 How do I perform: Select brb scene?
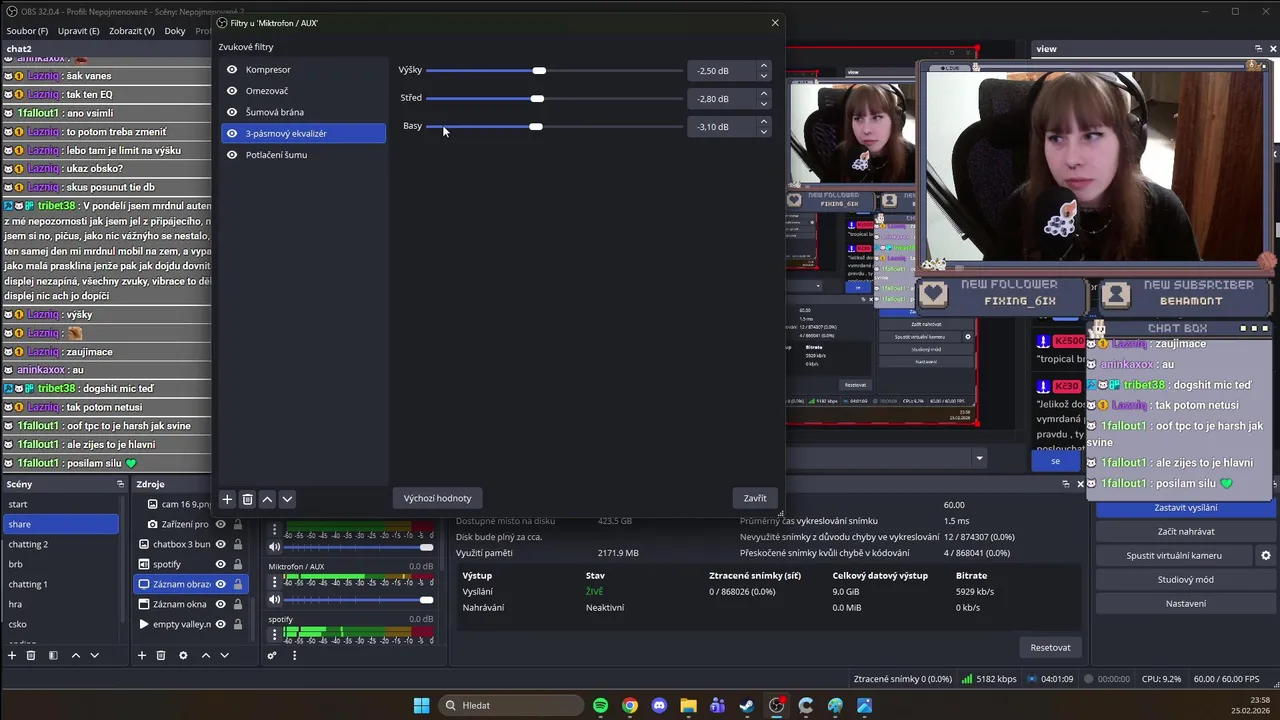click(60, 564)
